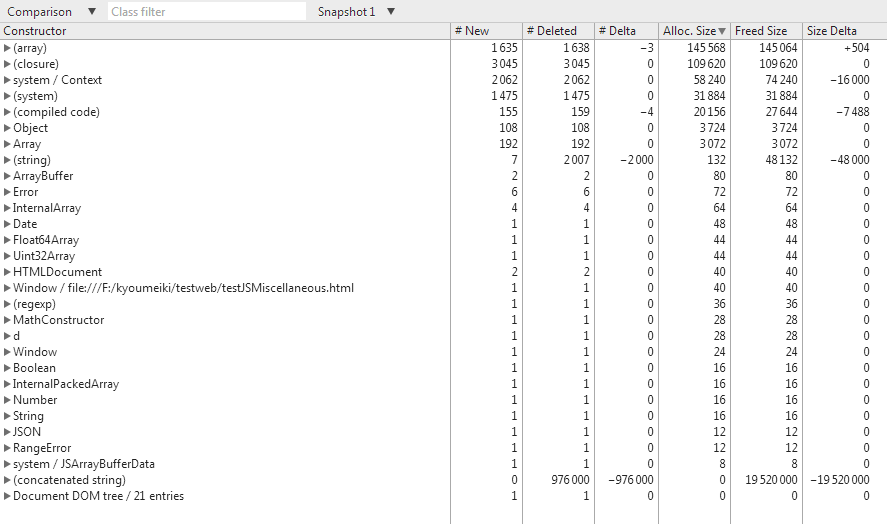This screenshot has height=524, width=887.
Task: Expand the ArrayBuffer row
Action: pyautogui.click(x=7, y=176)
